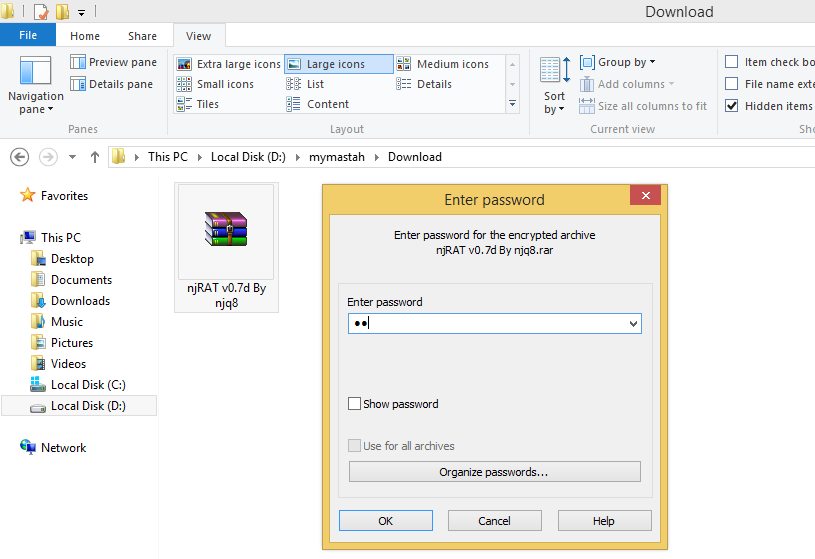Click the Properties quick access icon

coord(41,11)
